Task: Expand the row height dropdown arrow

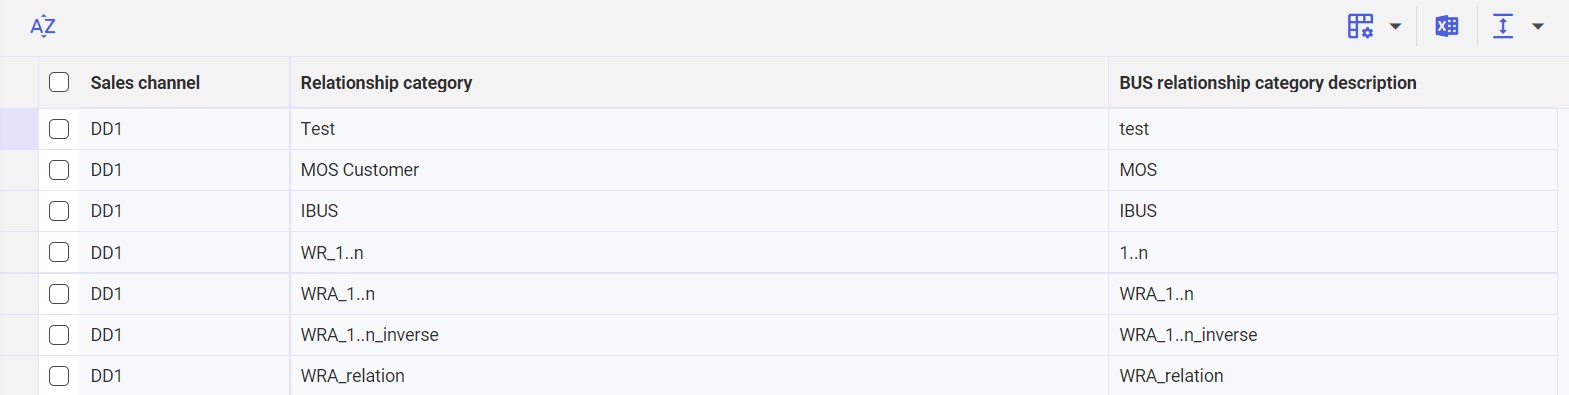Action: pyautogui.click(x=1538, y=27)
